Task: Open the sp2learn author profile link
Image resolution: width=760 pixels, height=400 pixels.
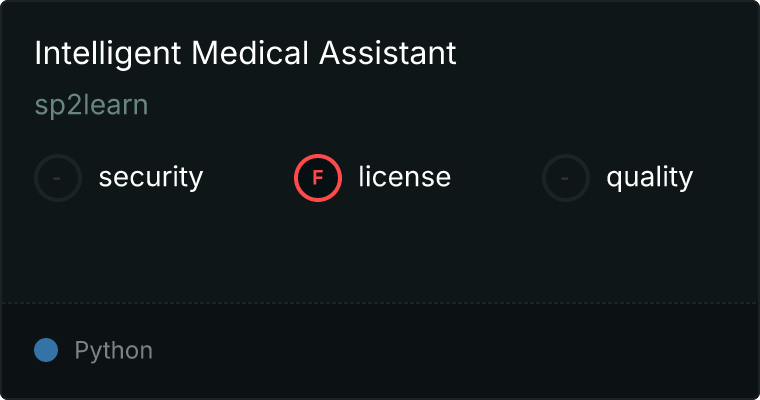Action: (x=91, y=105)
